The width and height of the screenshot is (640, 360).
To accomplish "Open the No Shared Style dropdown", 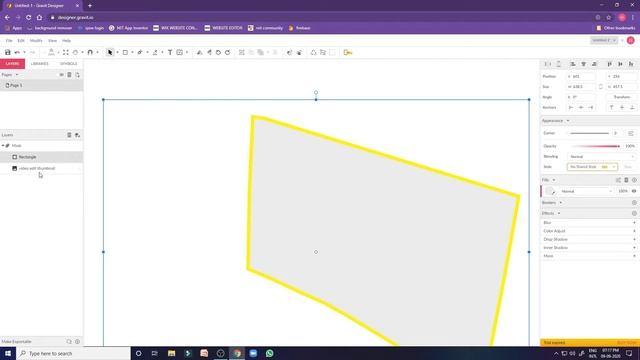I will [x=592, y=167].
